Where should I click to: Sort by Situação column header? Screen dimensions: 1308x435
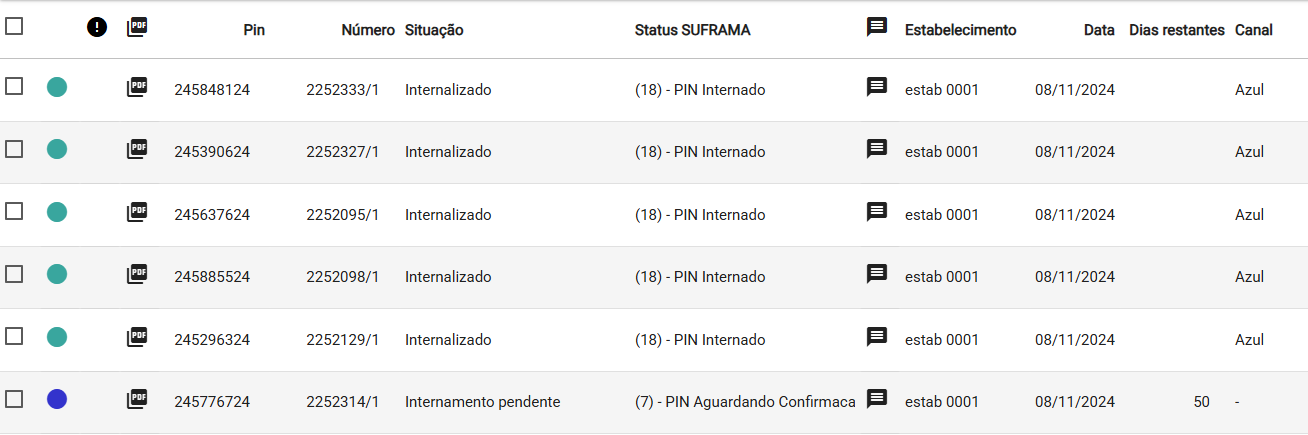coord(434,30)
